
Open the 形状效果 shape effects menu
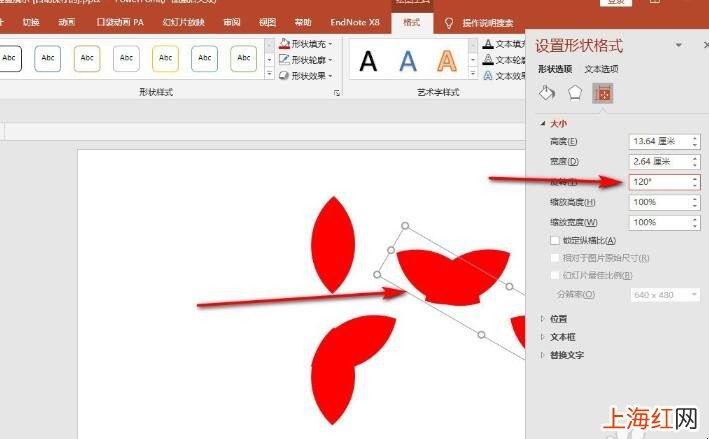pos(306,76)
